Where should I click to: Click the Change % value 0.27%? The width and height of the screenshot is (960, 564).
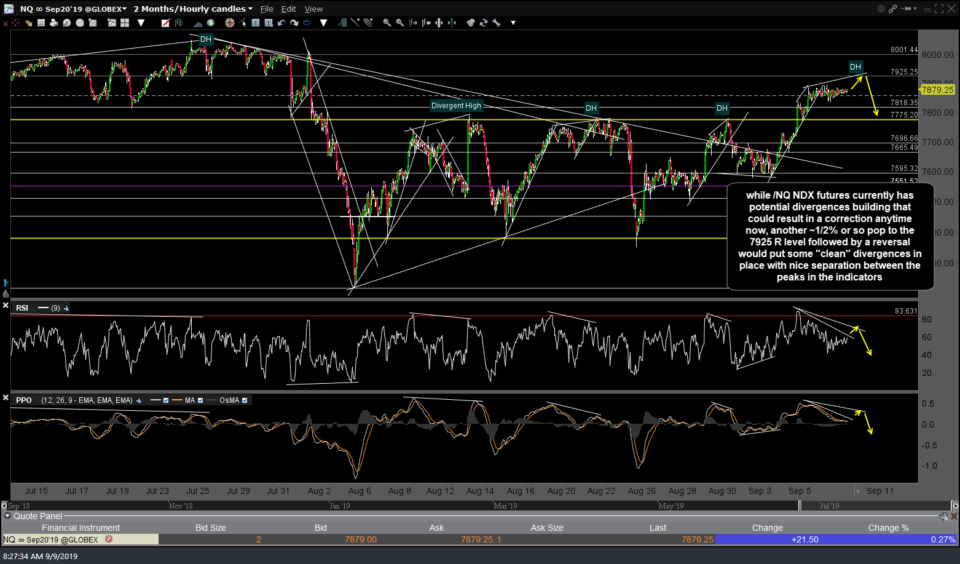[x=942, y=540]
